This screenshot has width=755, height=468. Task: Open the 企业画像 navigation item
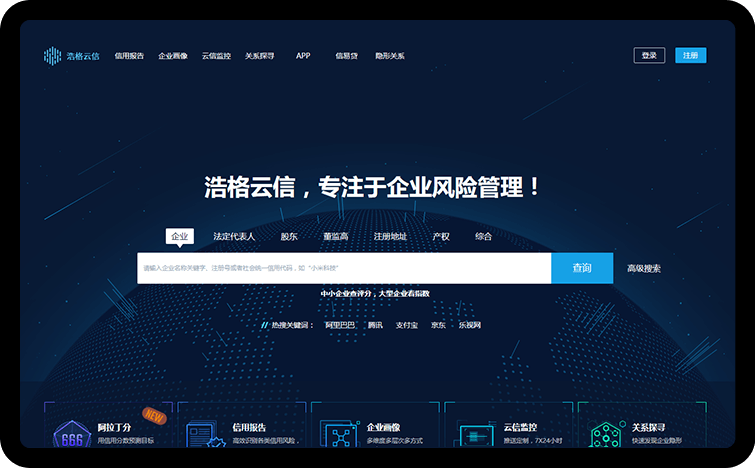coord(173,56)
